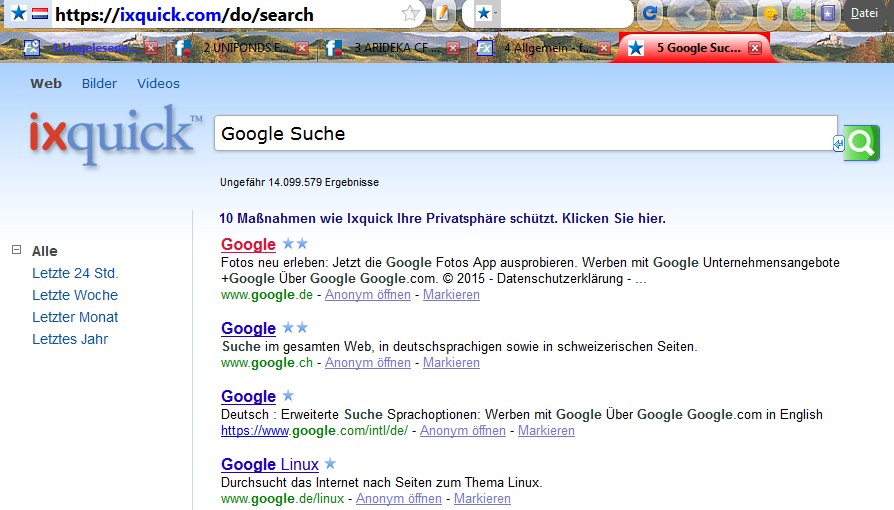
Task: Open the green puzzle add-ons icon
Action: [x=798, y=13]
